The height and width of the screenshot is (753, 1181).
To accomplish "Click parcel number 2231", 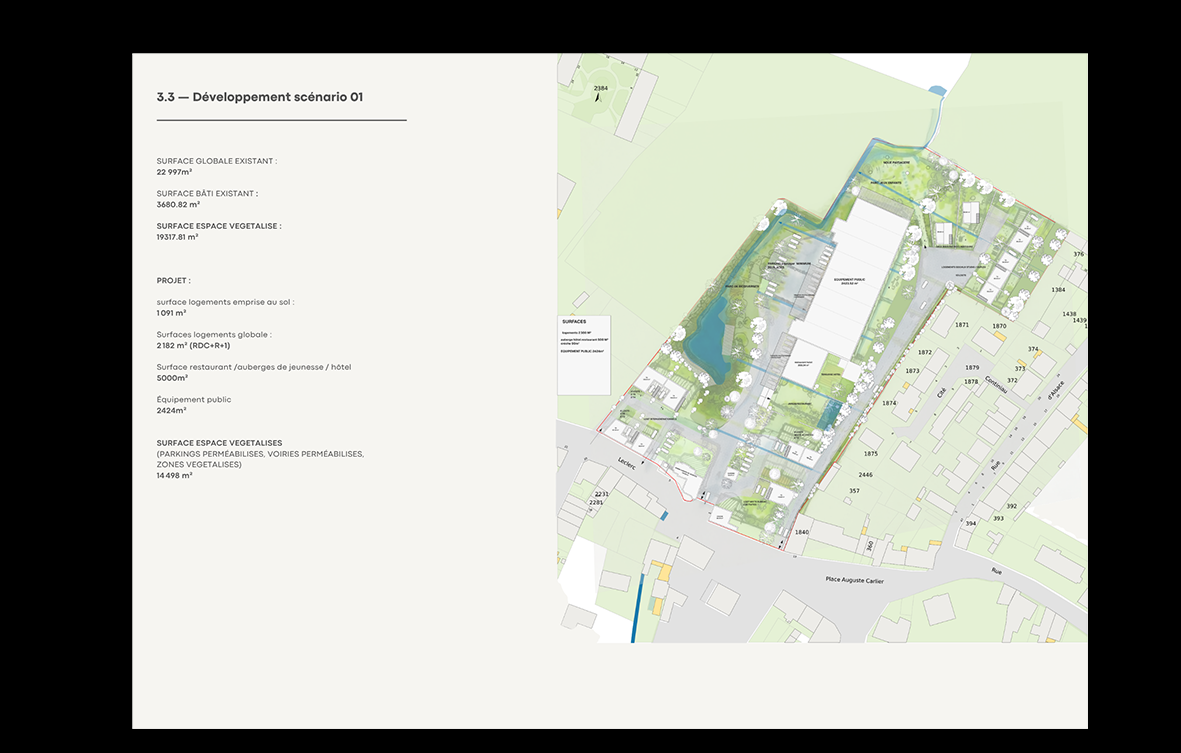I will [x=601, y=495].
